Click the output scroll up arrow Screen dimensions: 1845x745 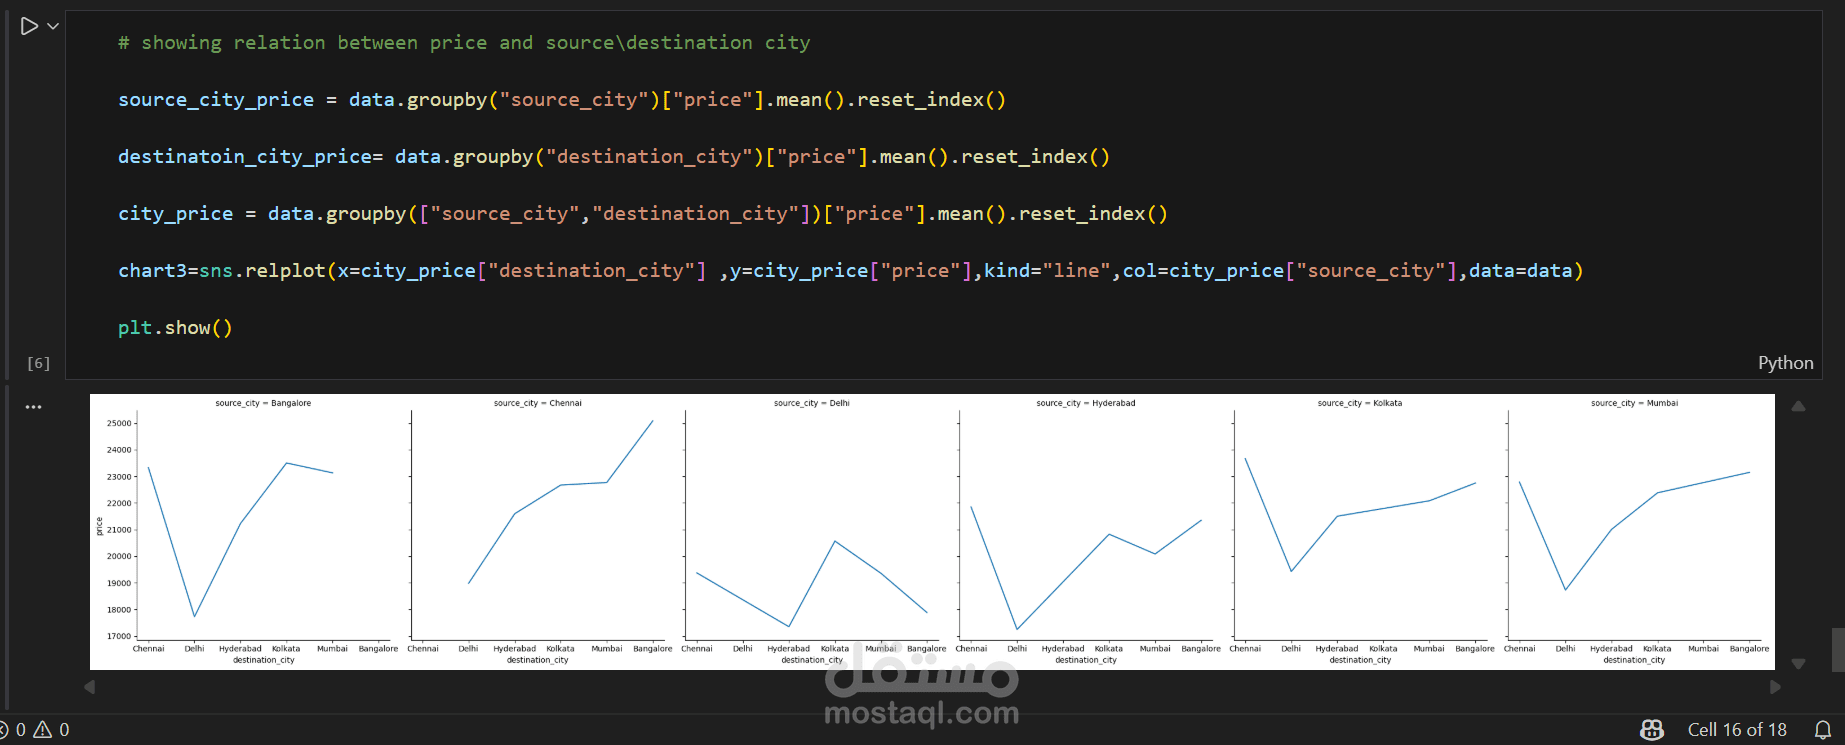[x=1798, y=406]
